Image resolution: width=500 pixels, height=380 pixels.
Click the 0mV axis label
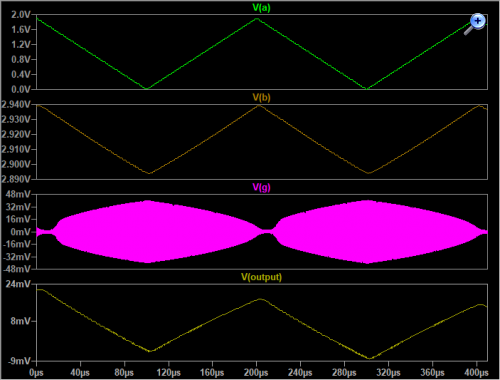20,232
